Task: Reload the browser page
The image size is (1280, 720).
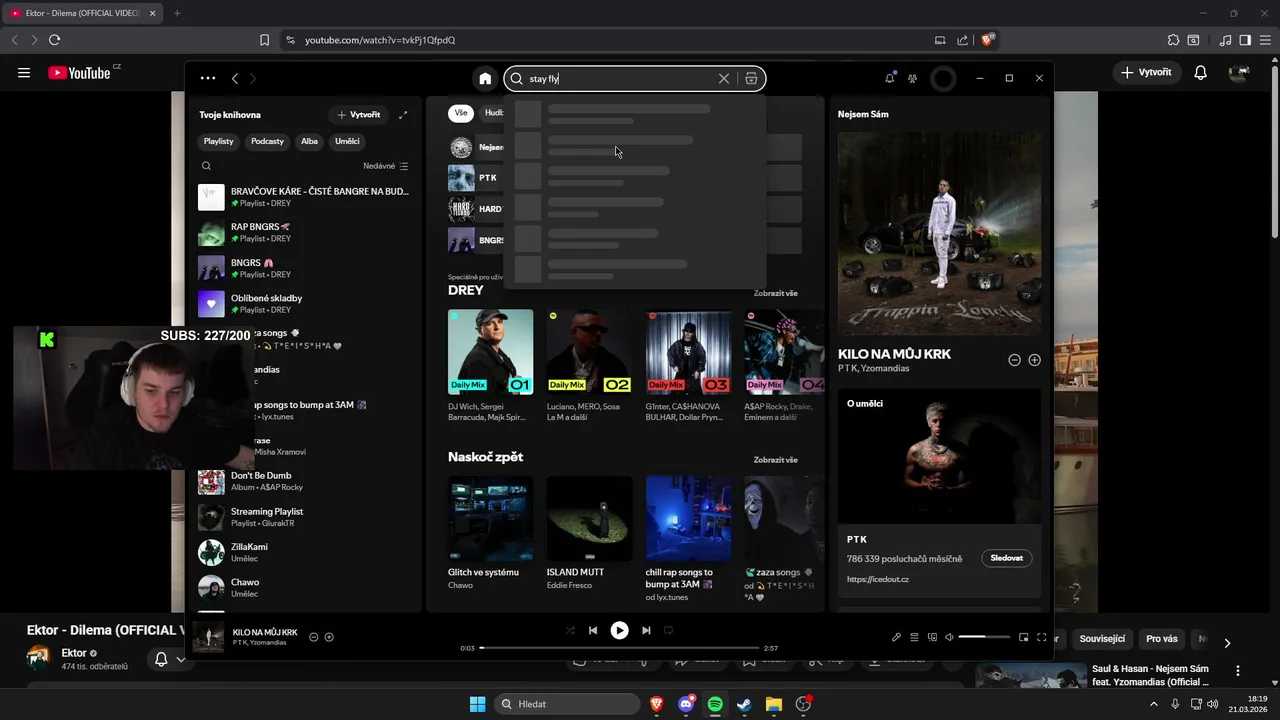Action: coord(54,40)
